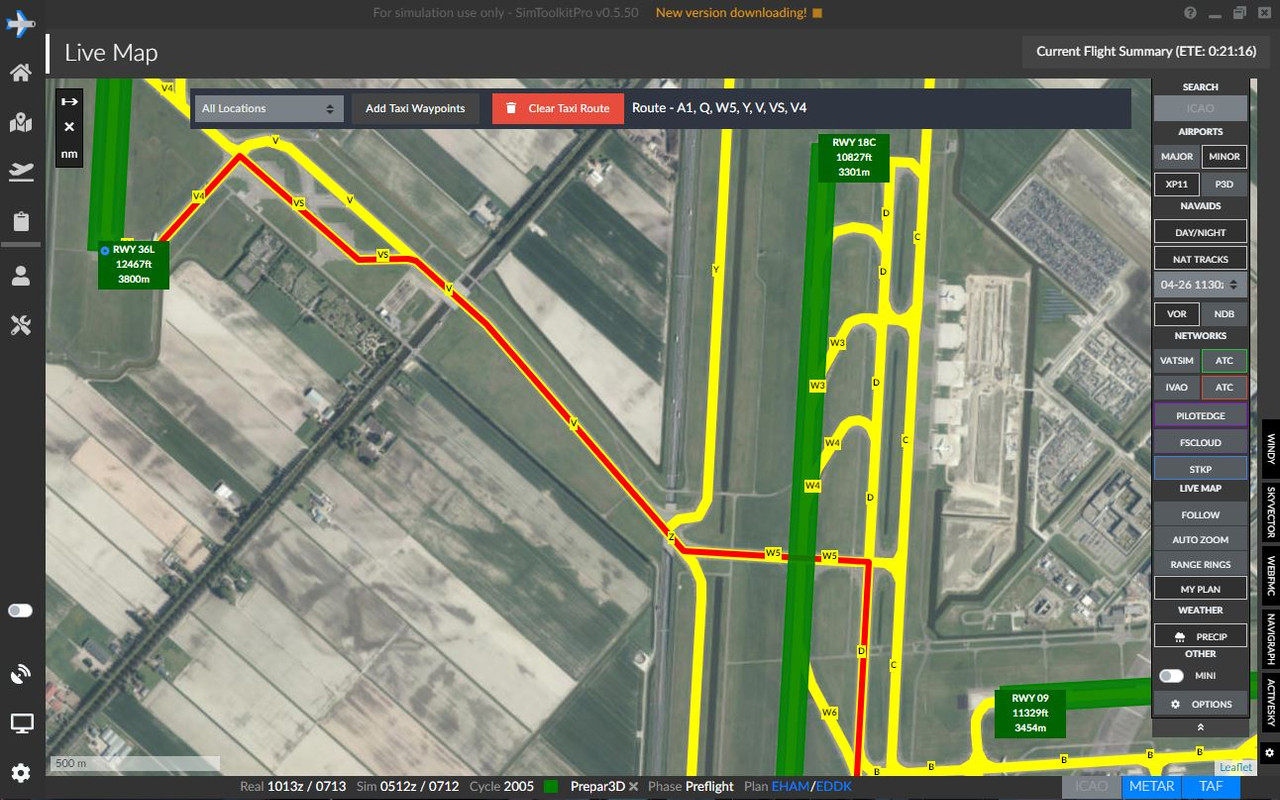This screenshot has width=1280, height=800.
Task: Open the tools wrench sidebar icon
Action: [20, 325]
